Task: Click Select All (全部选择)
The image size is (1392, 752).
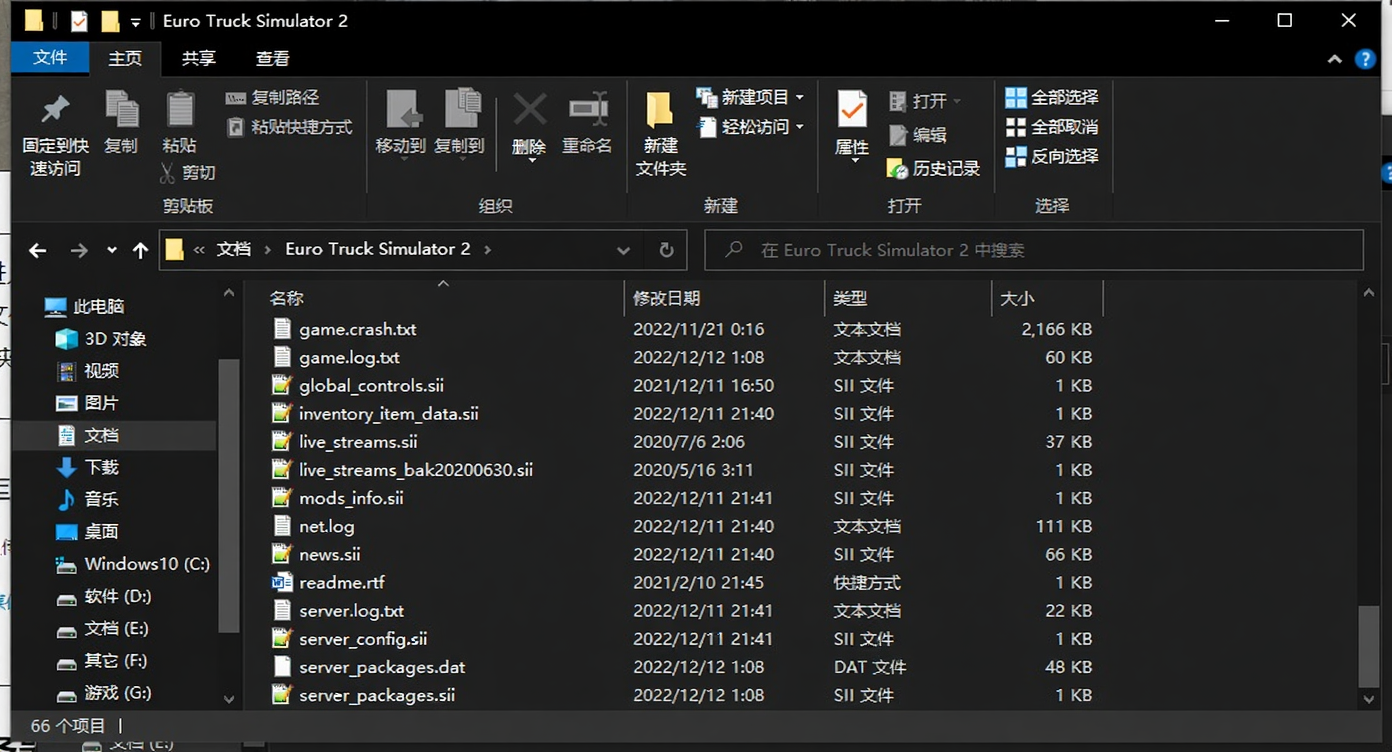Action: coord(1052,97)
